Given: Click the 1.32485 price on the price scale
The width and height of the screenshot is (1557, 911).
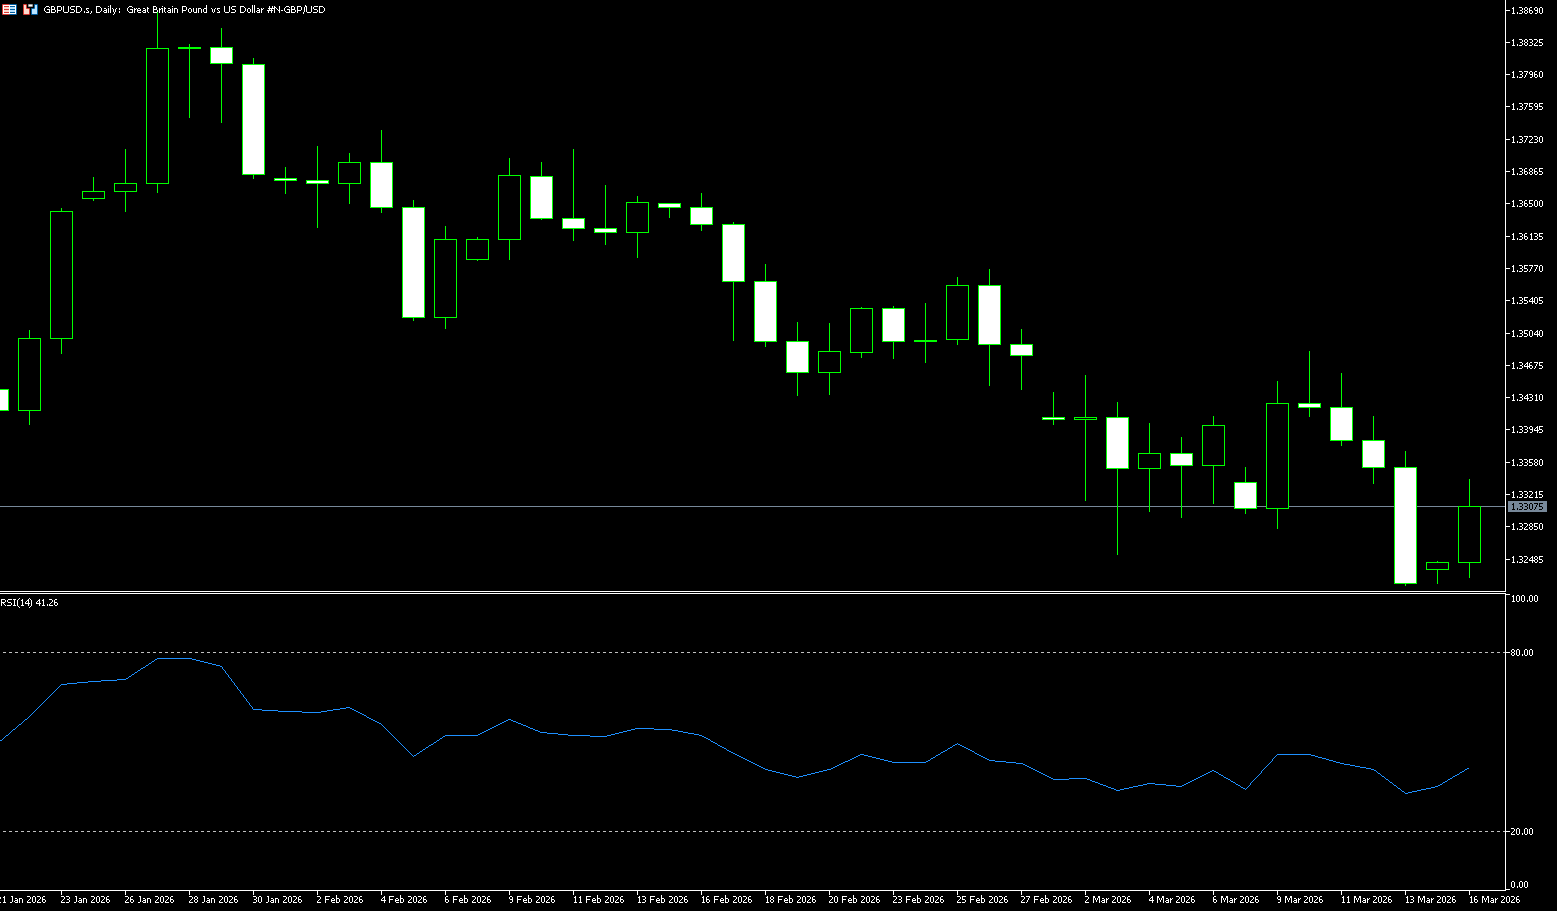Looking at the screenshot, I should 1526,559.
